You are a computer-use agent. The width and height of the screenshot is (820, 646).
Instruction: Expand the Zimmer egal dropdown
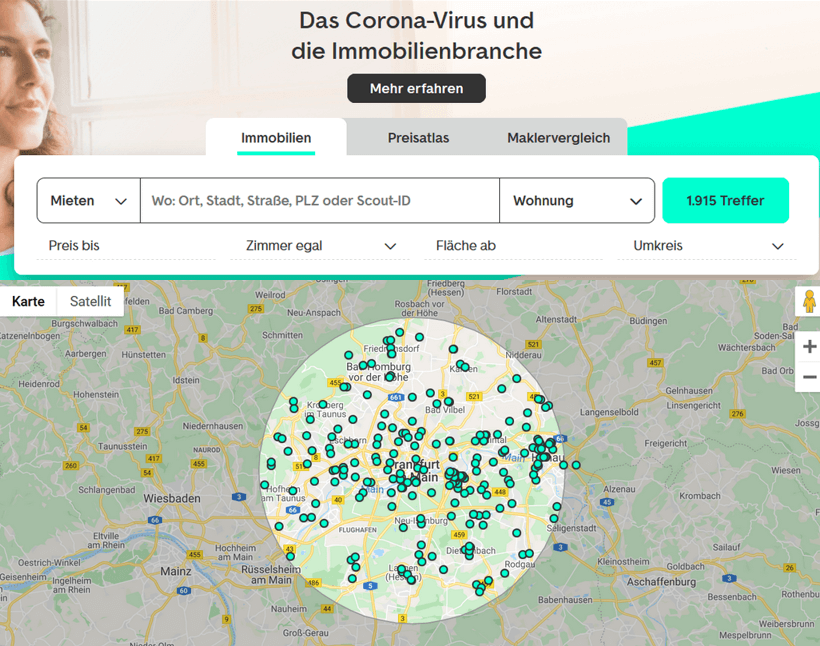[320, 245]
